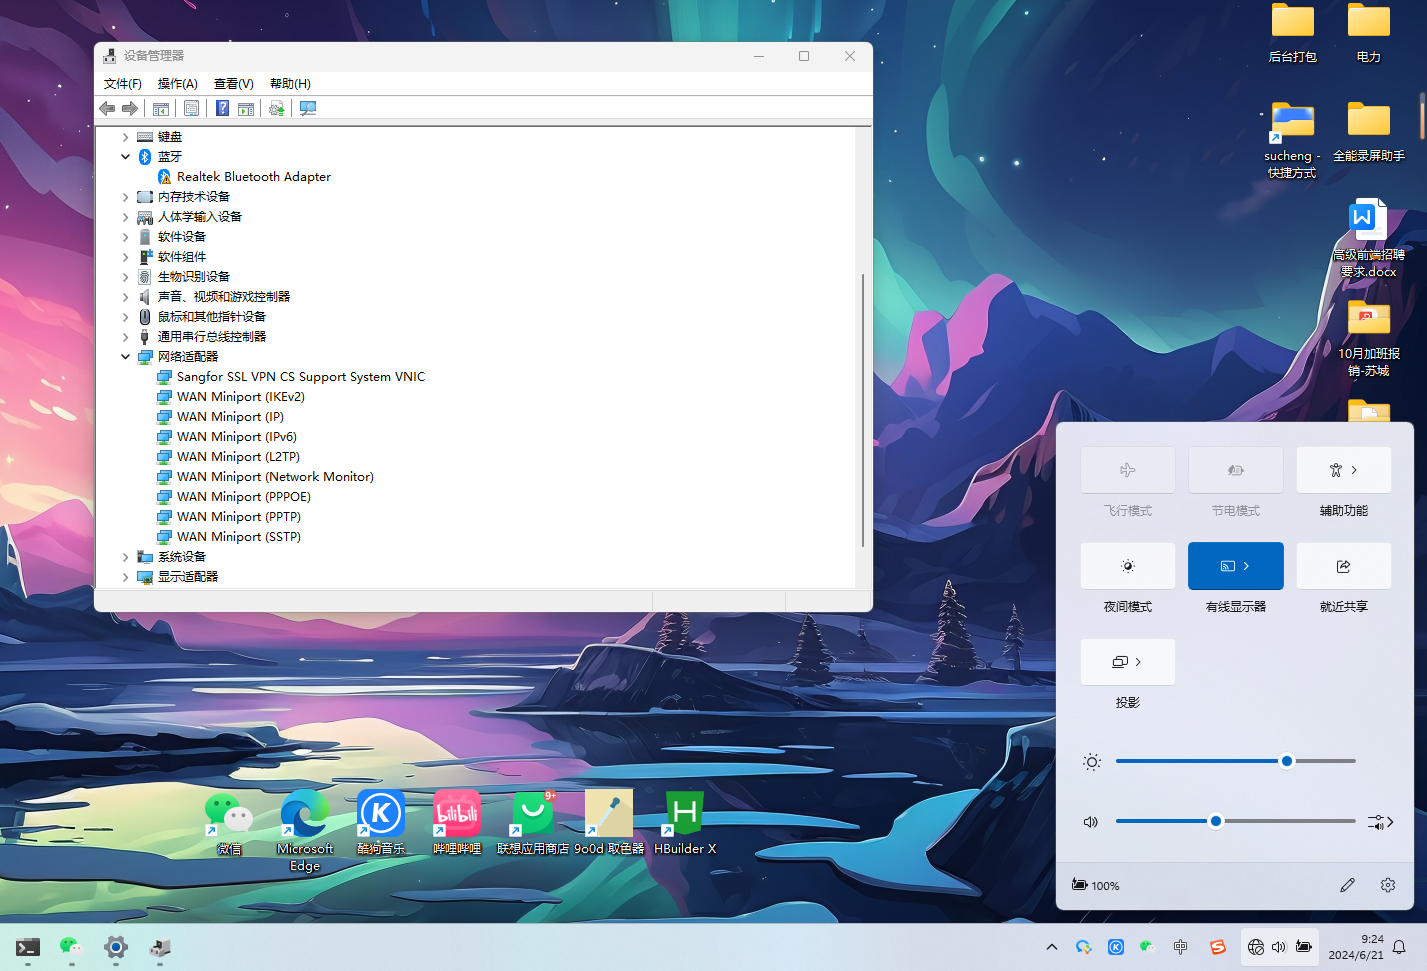Expand the 键盘 category
The image size is (1427, 971).
tap(125, 137)
